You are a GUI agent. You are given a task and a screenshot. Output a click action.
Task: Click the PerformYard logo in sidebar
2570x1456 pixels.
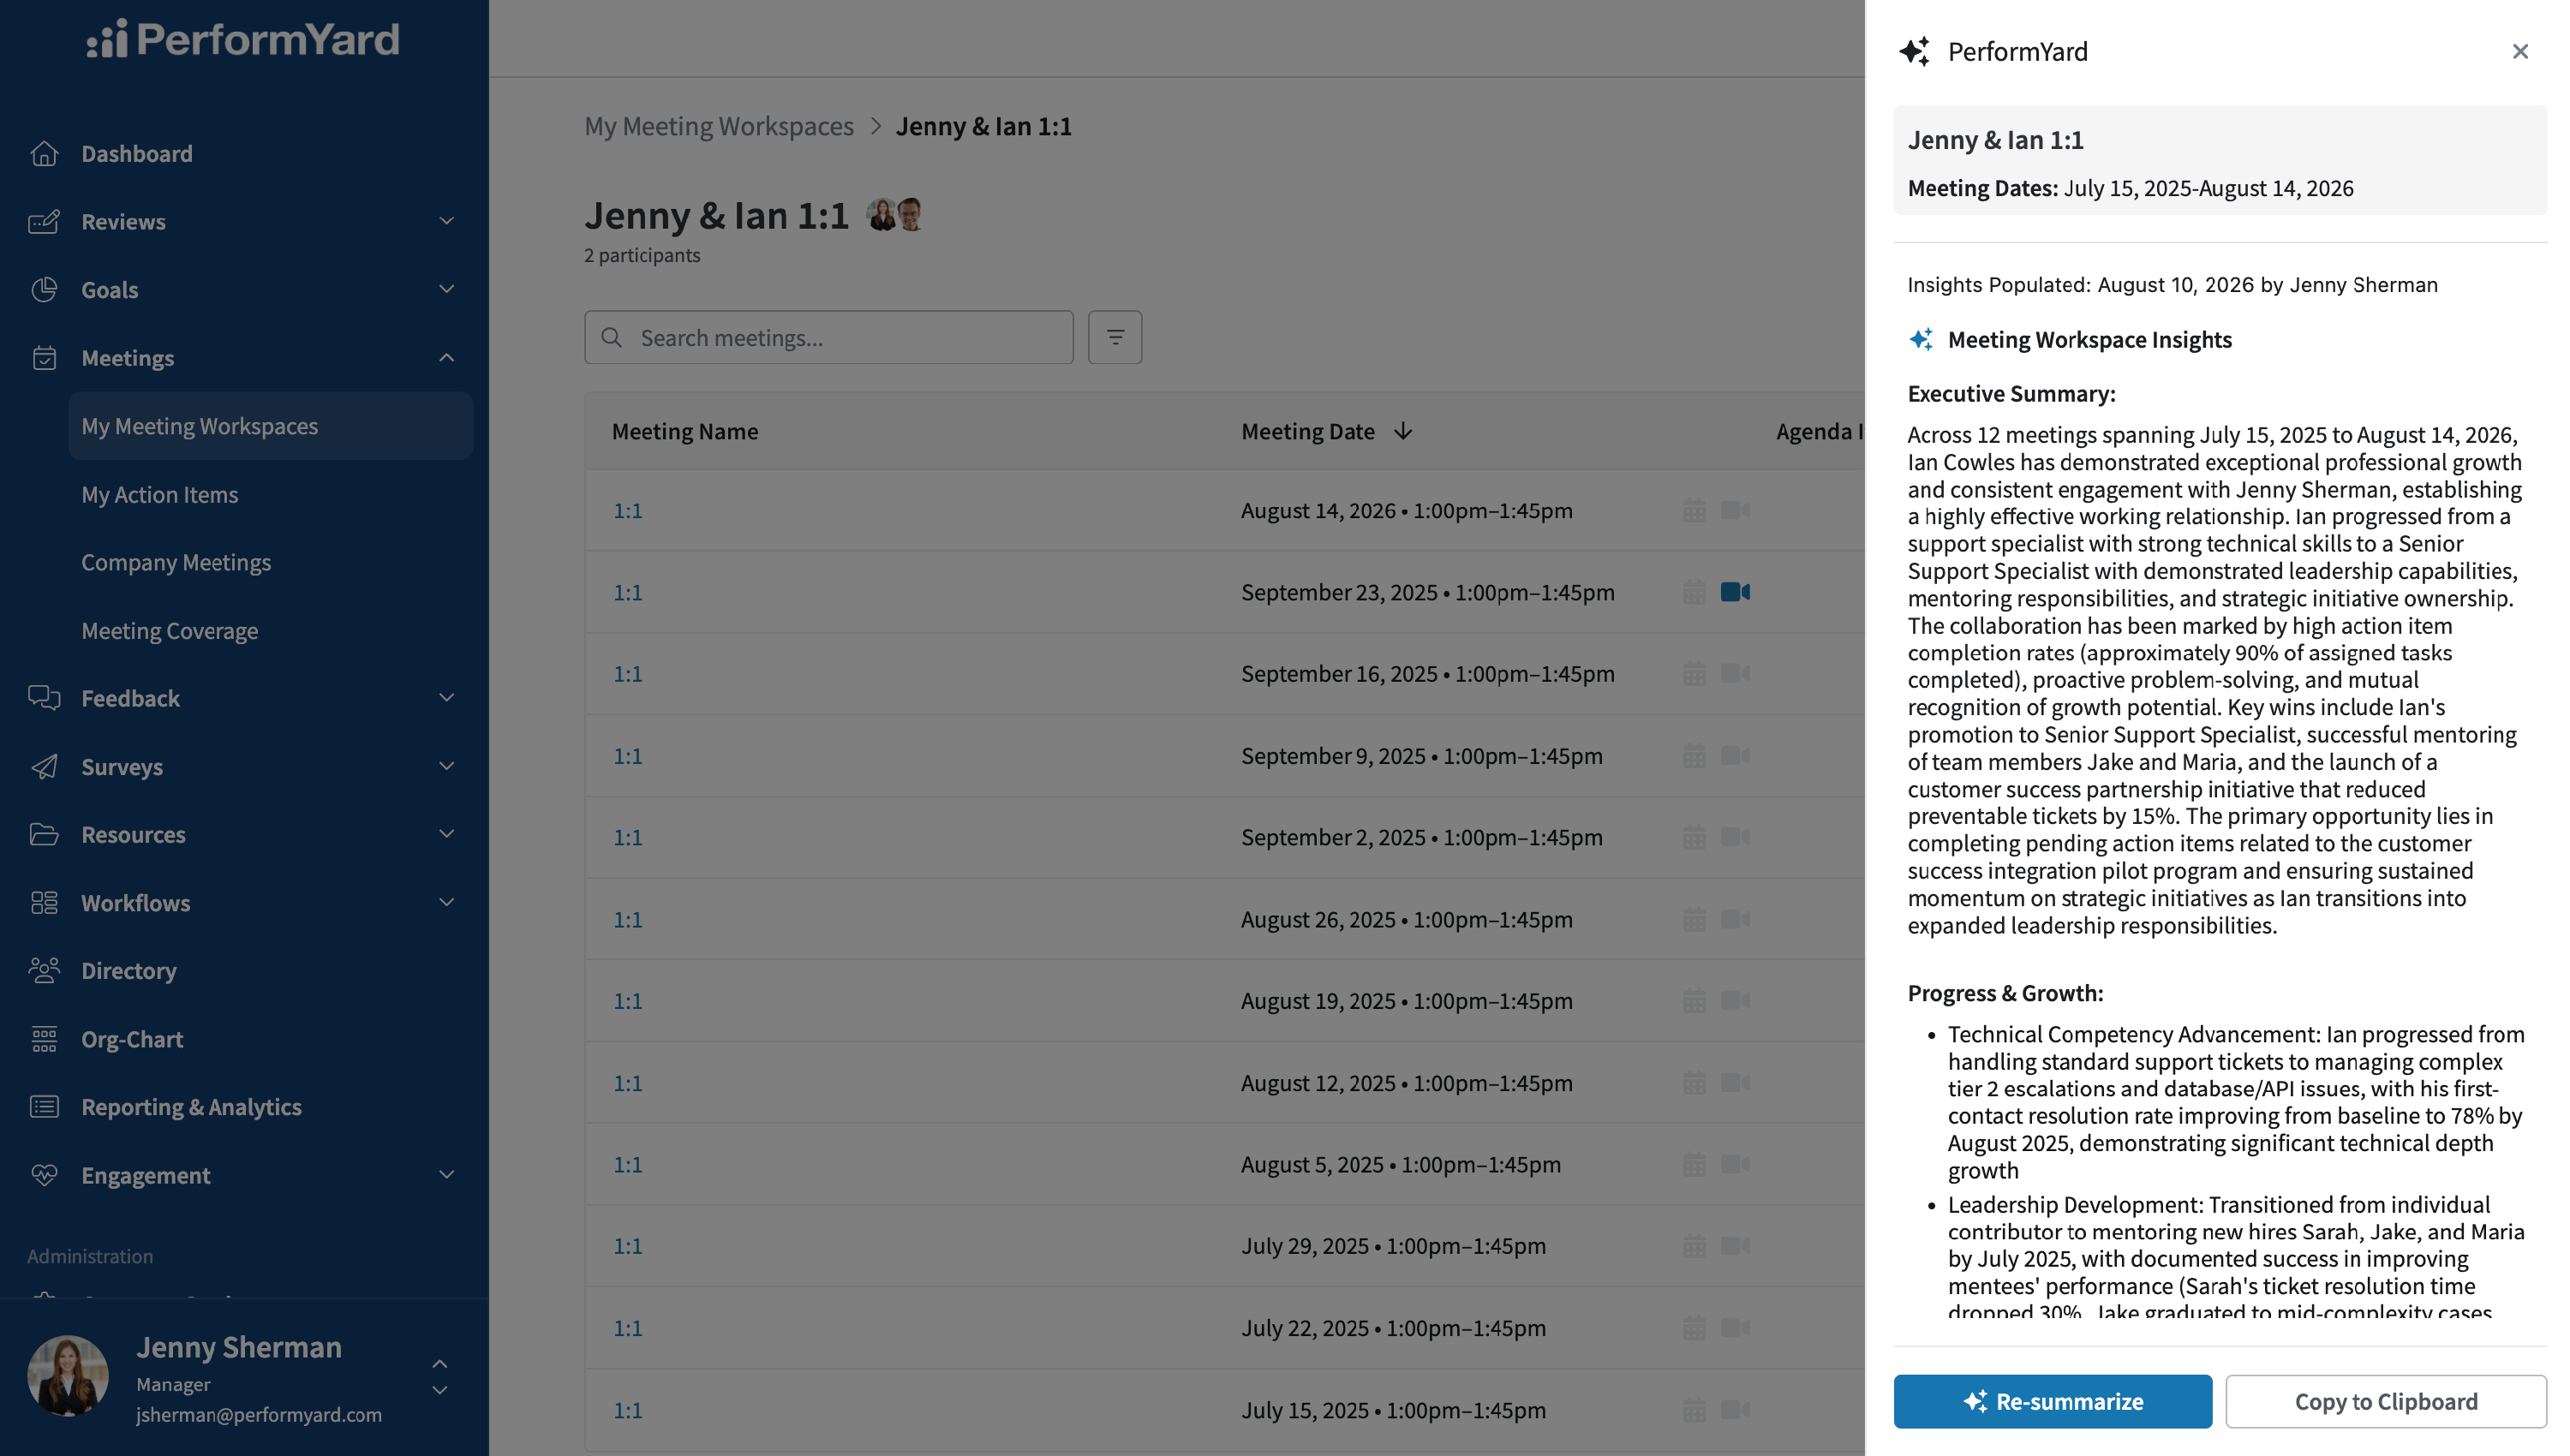[x=243, y=39]
